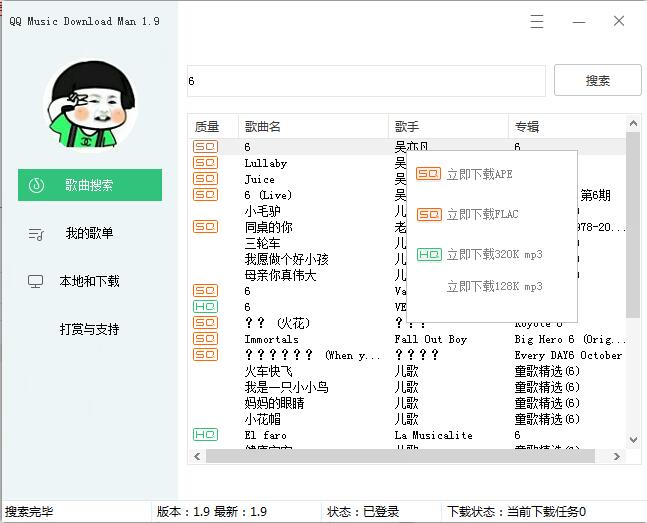Viewport: 647px width, 523px height.
Task: Click the vertical scrollbar down arrow
Action: (x=633, y=440)
